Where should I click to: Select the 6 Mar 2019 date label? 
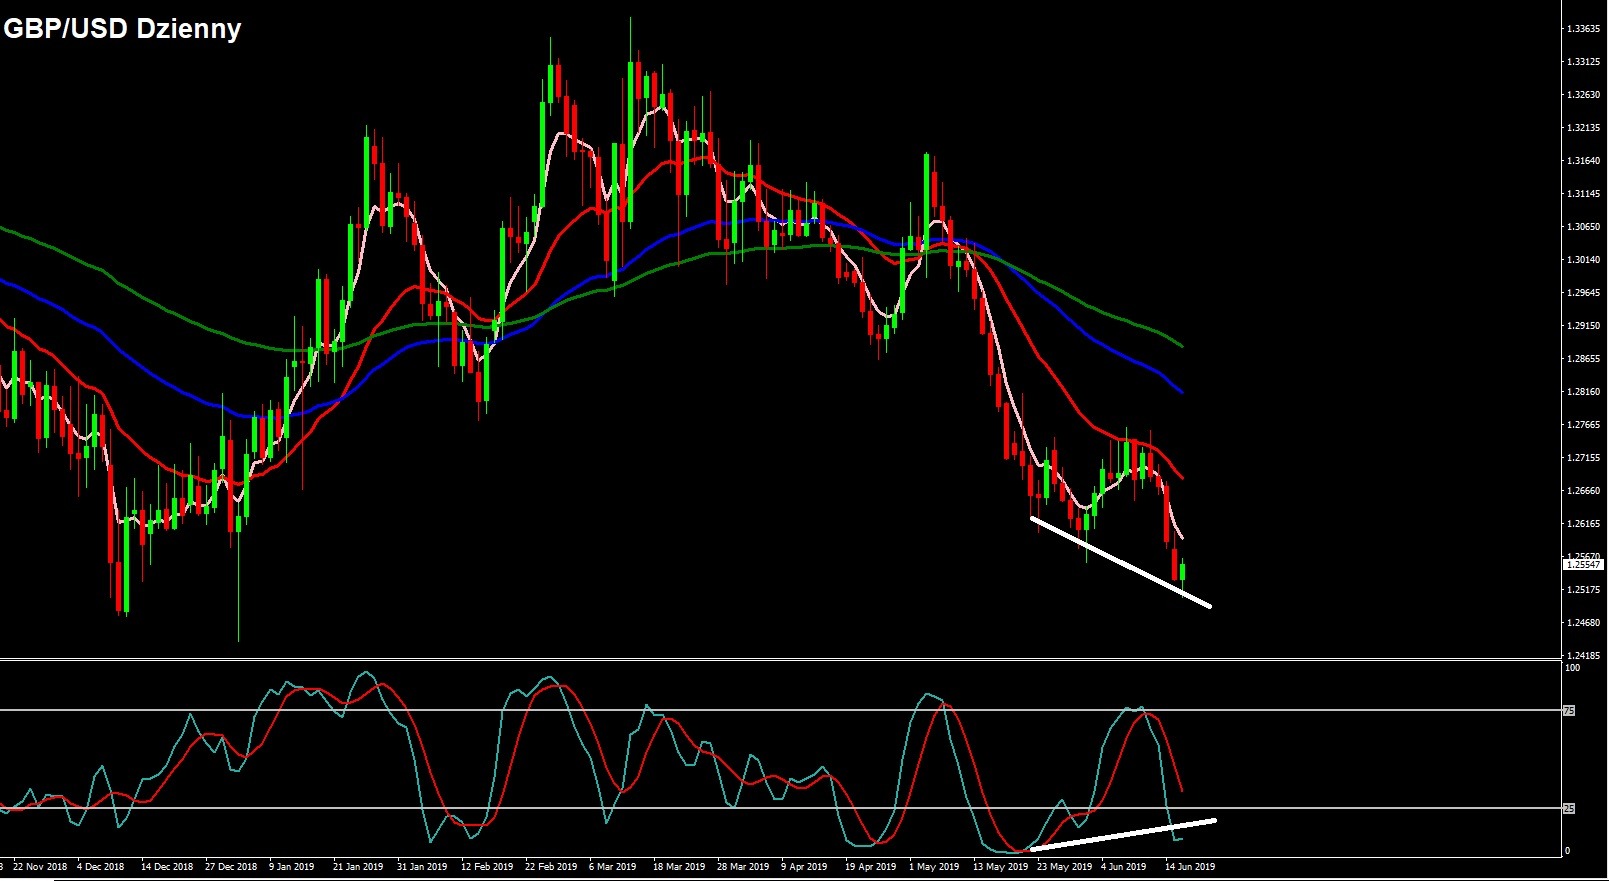coord(612,867)
